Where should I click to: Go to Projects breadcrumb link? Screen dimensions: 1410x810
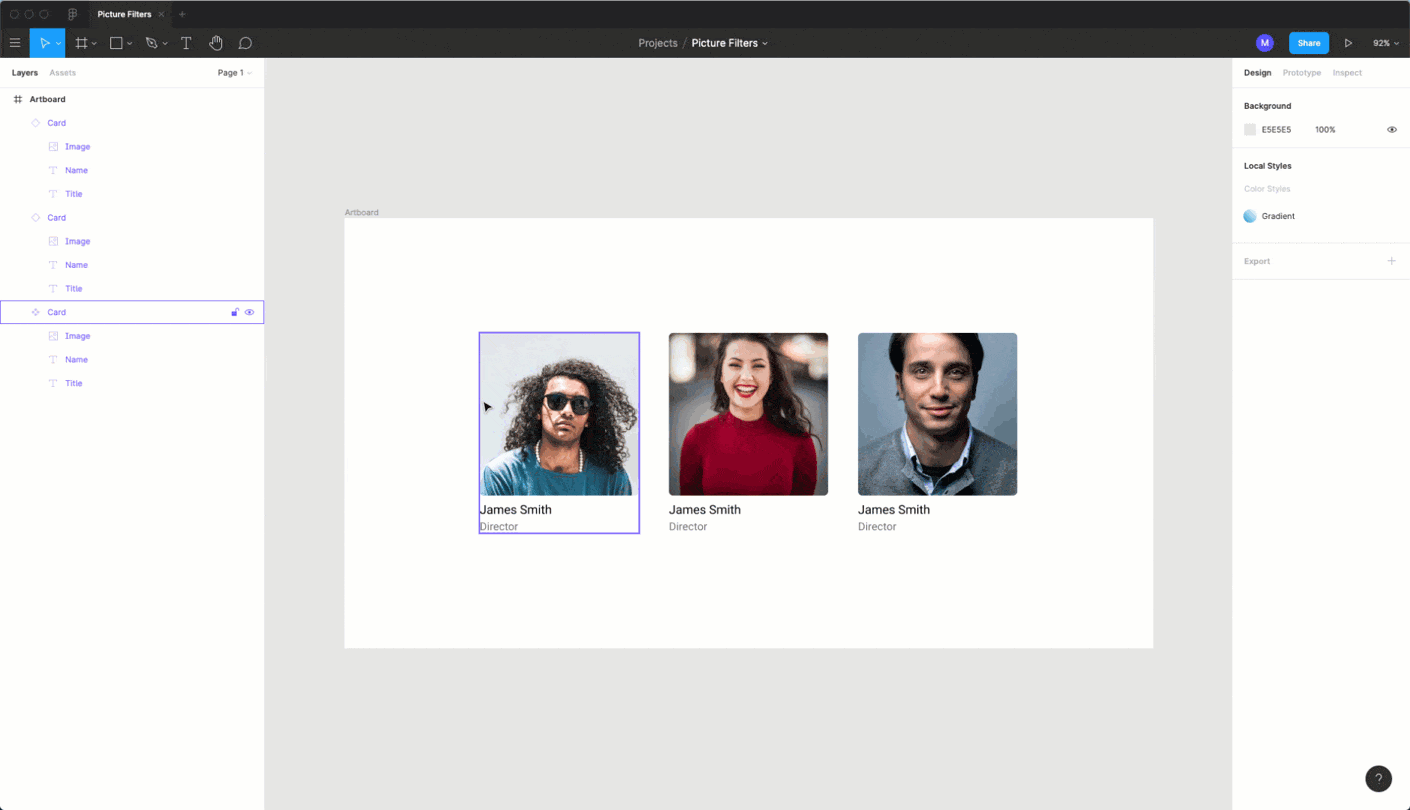658,43
